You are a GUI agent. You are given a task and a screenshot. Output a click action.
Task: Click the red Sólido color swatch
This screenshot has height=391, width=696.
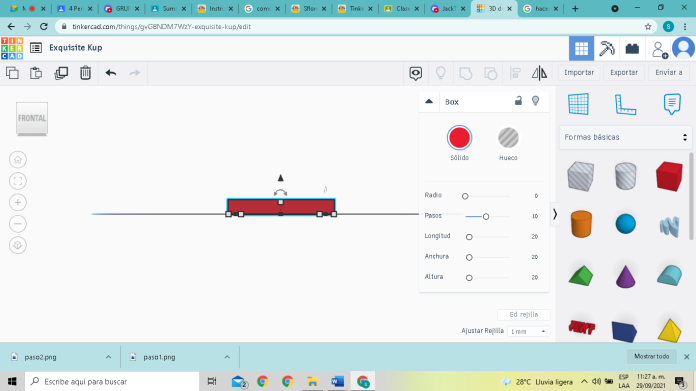coord(459,138)
